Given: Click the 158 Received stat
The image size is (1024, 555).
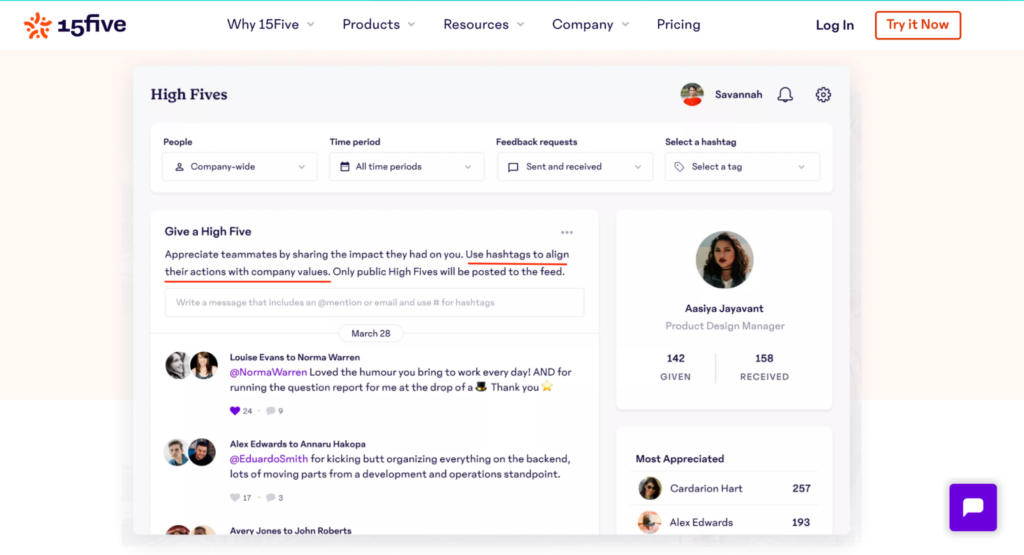Looking at the screenshot, I should click(x=764, y=367).
